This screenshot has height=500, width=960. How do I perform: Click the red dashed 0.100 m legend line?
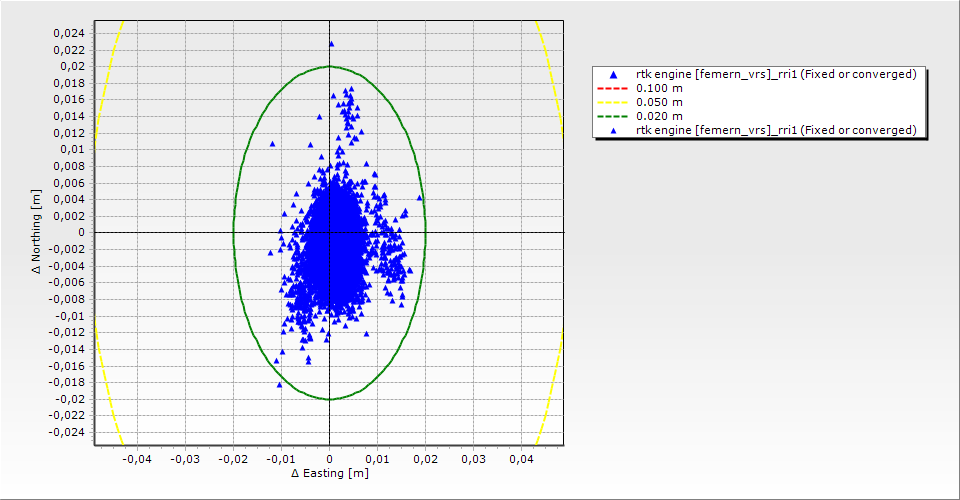tap(612, 88)
